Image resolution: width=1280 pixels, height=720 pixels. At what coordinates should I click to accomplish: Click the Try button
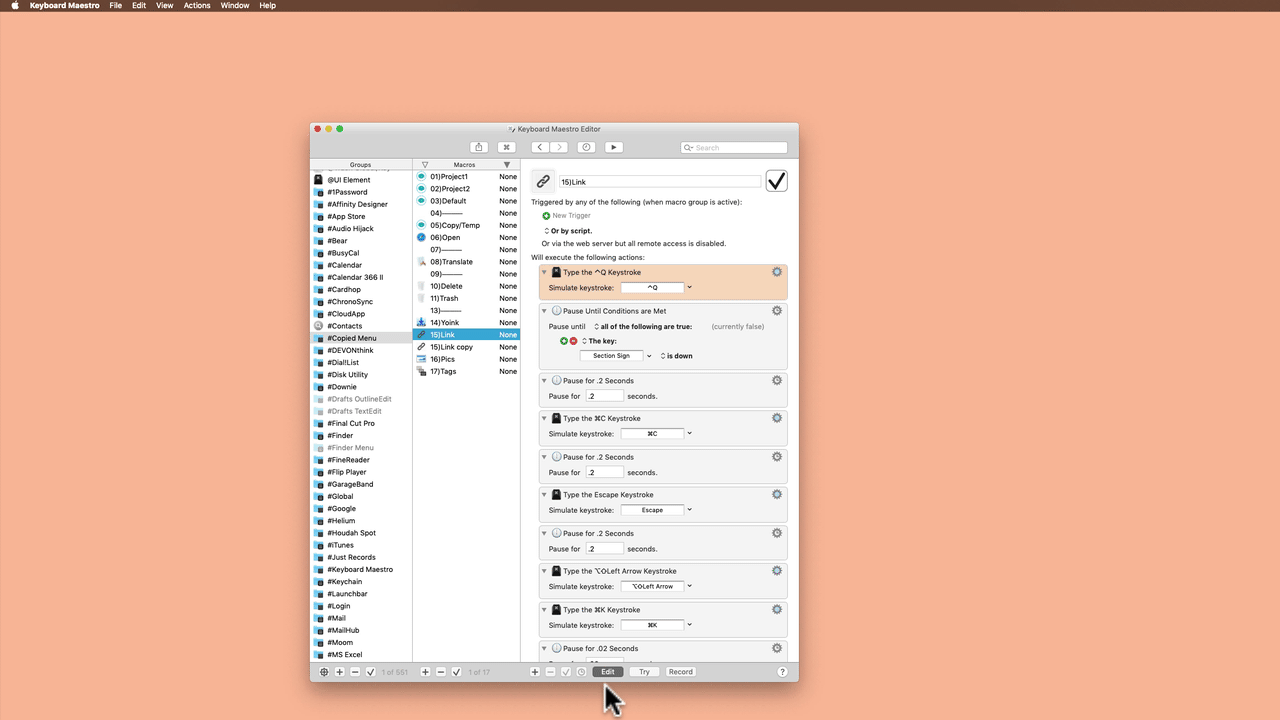[644, 672]
